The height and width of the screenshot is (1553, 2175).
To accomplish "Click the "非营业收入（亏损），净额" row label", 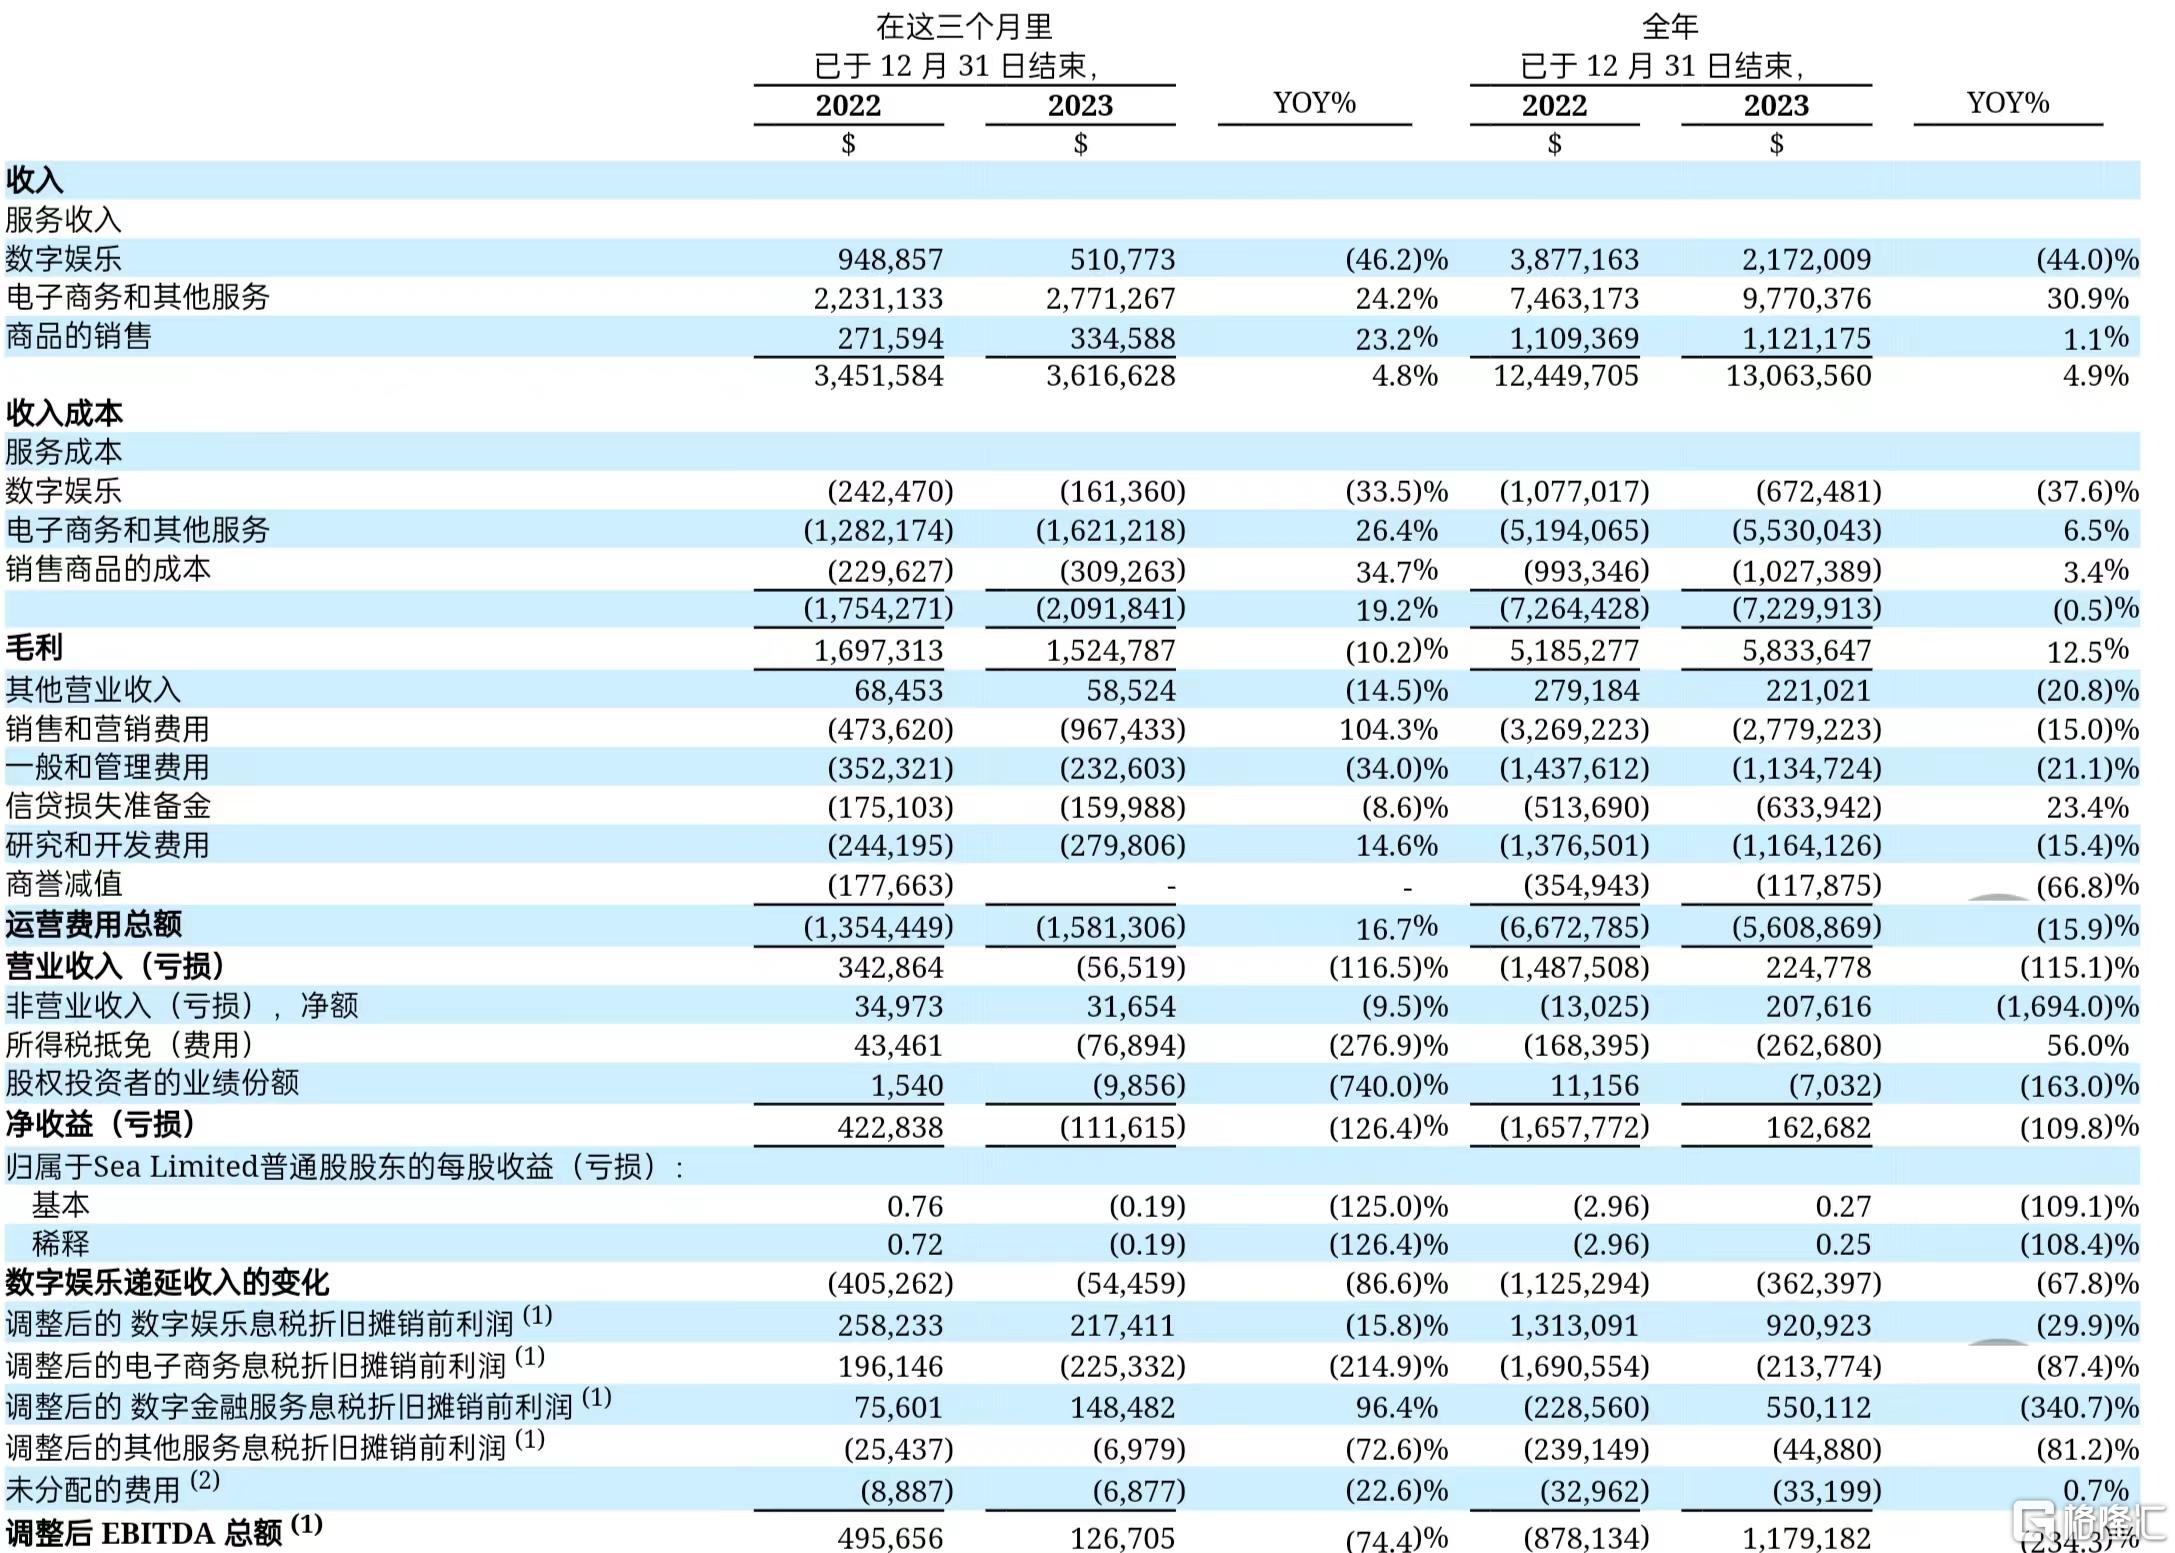I will (x=181, y=1005).
